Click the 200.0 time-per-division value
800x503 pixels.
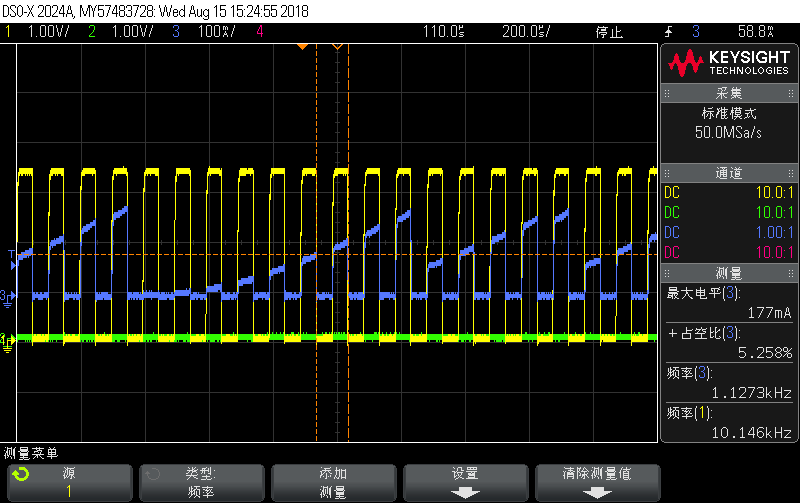pyautogui.click(x=526, y=32)
